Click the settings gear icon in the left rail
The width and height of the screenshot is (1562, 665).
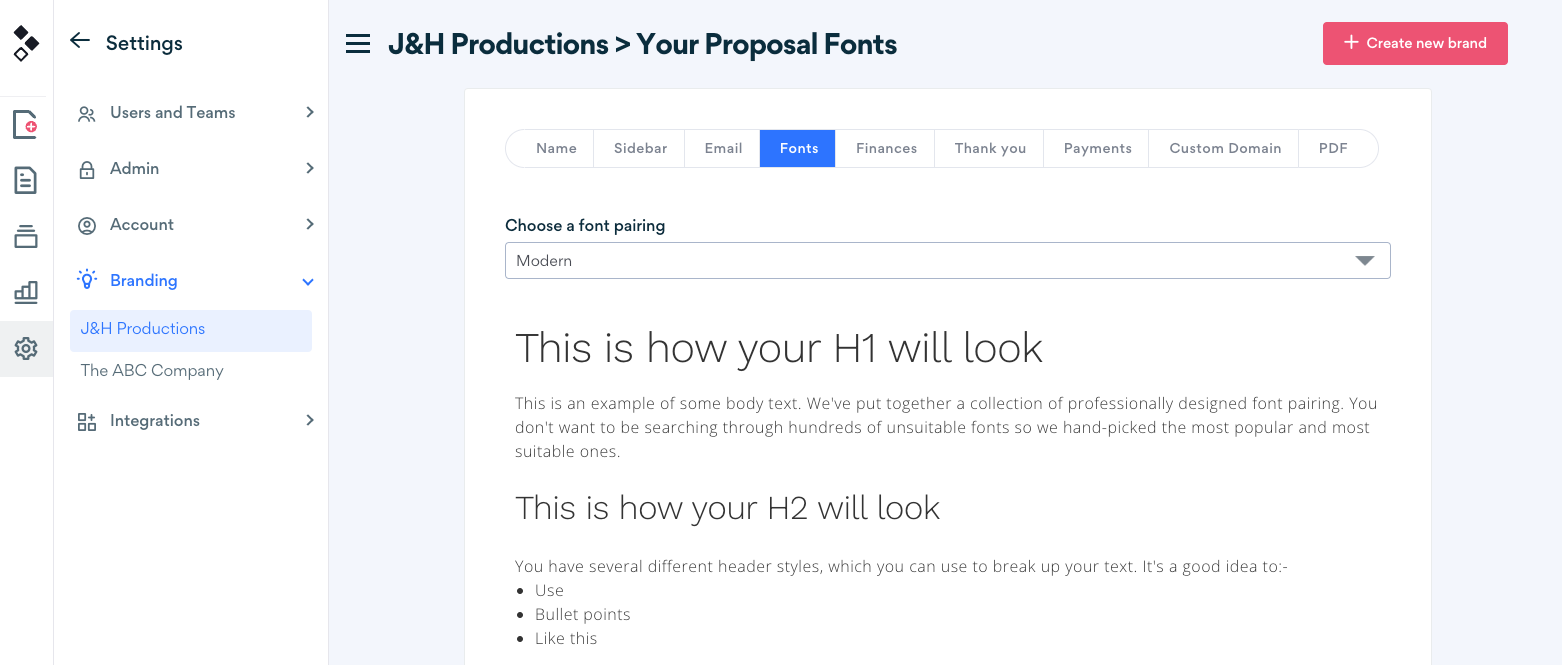26,349
